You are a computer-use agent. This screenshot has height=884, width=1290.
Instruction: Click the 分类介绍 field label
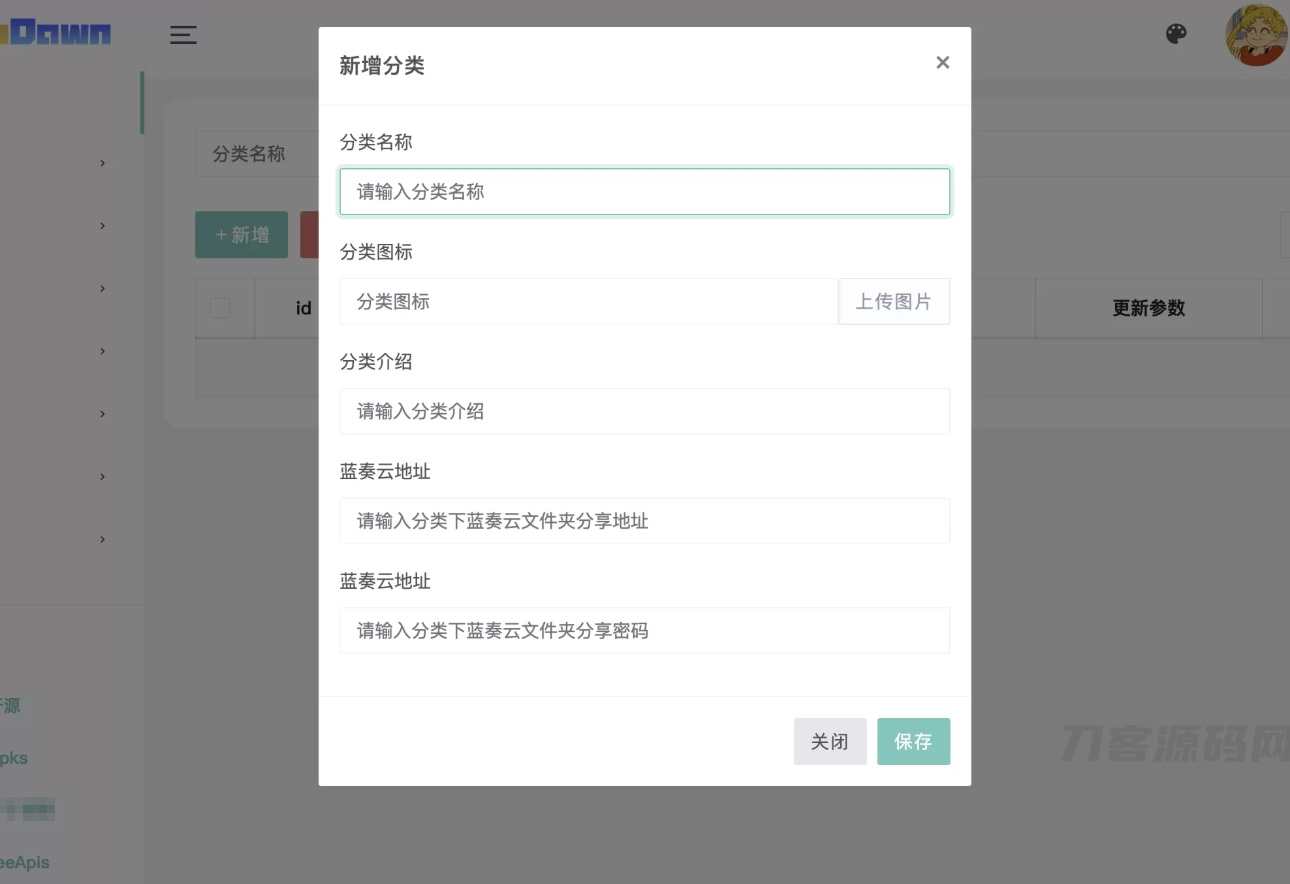pyautogui.click(x=376, y=362)
